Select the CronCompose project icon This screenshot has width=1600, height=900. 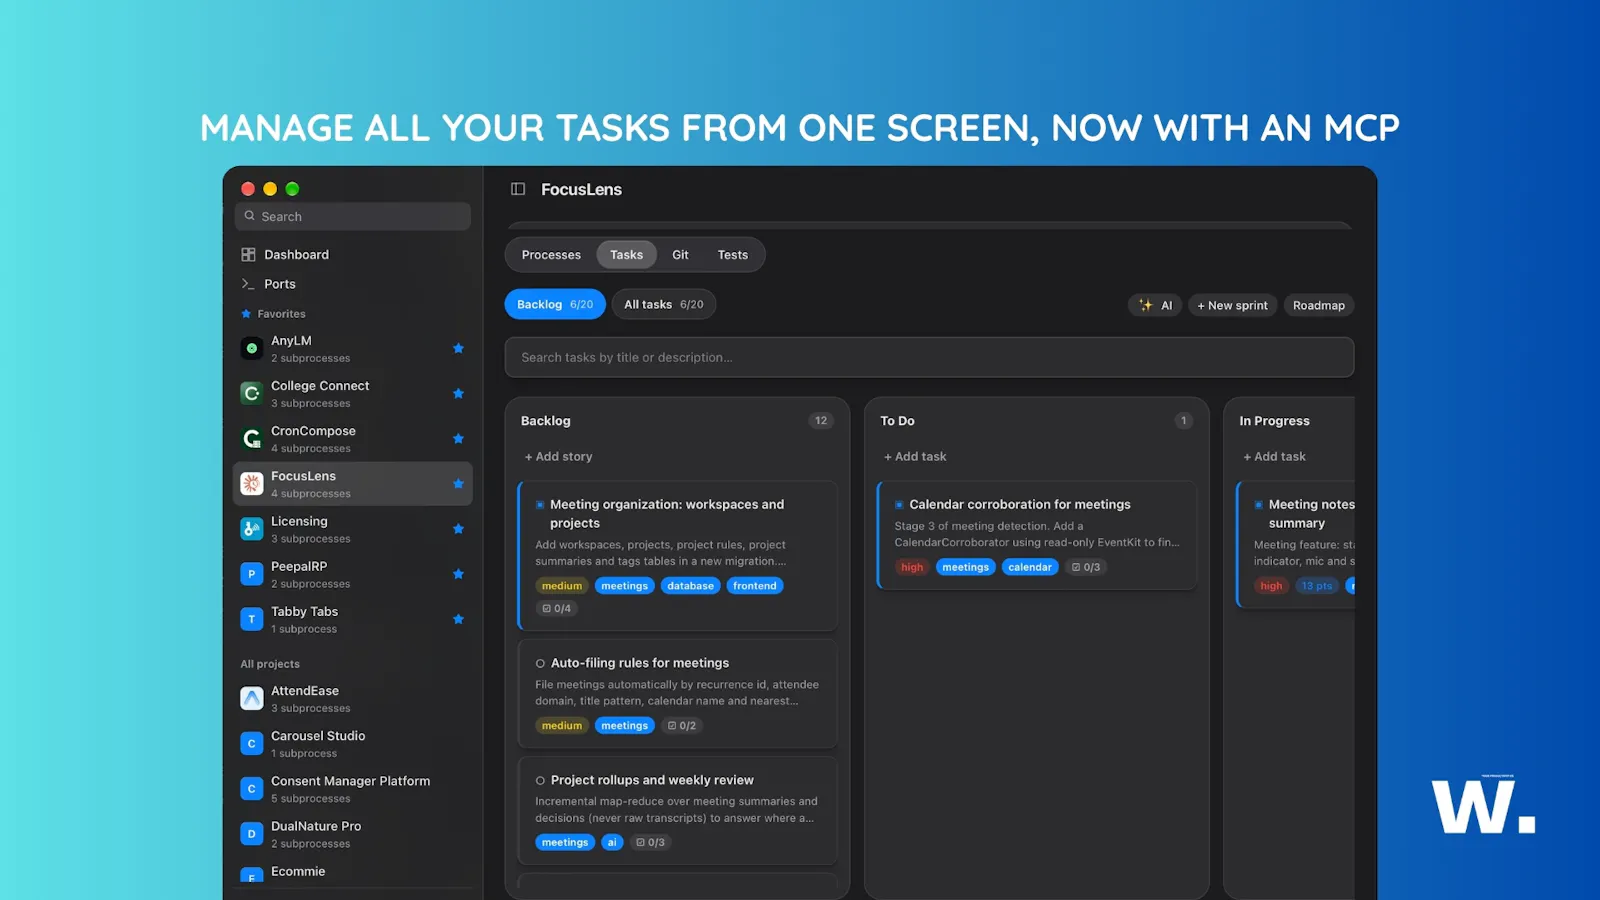pyautogui.click(x=252, y=438)
